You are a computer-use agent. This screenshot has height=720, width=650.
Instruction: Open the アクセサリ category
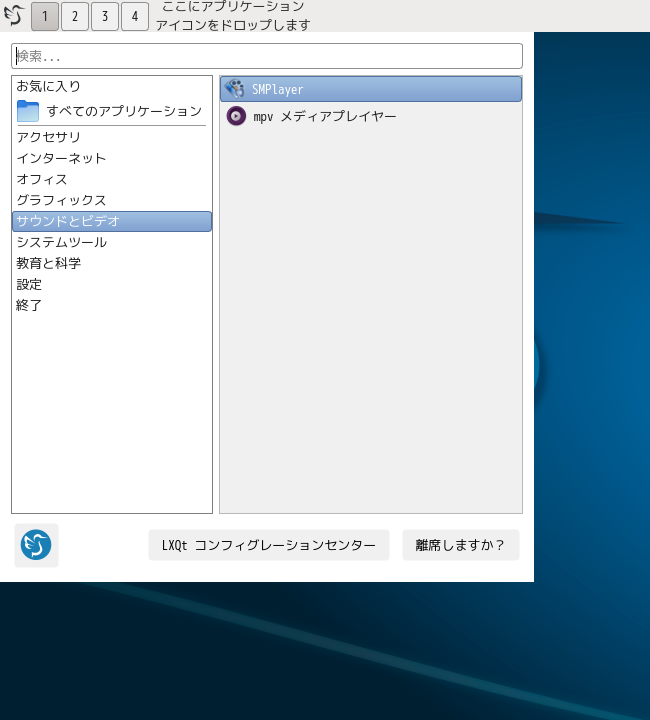(x=112, y=137)
